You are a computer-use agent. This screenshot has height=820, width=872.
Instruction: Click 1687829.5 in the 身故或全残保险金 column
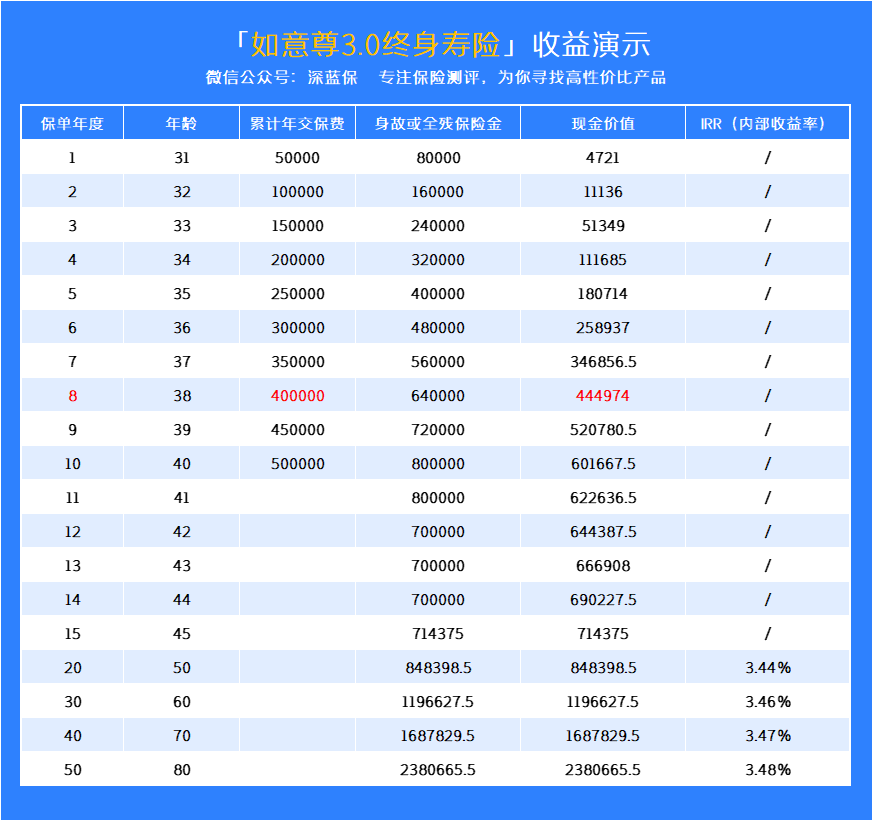point(437,736)
